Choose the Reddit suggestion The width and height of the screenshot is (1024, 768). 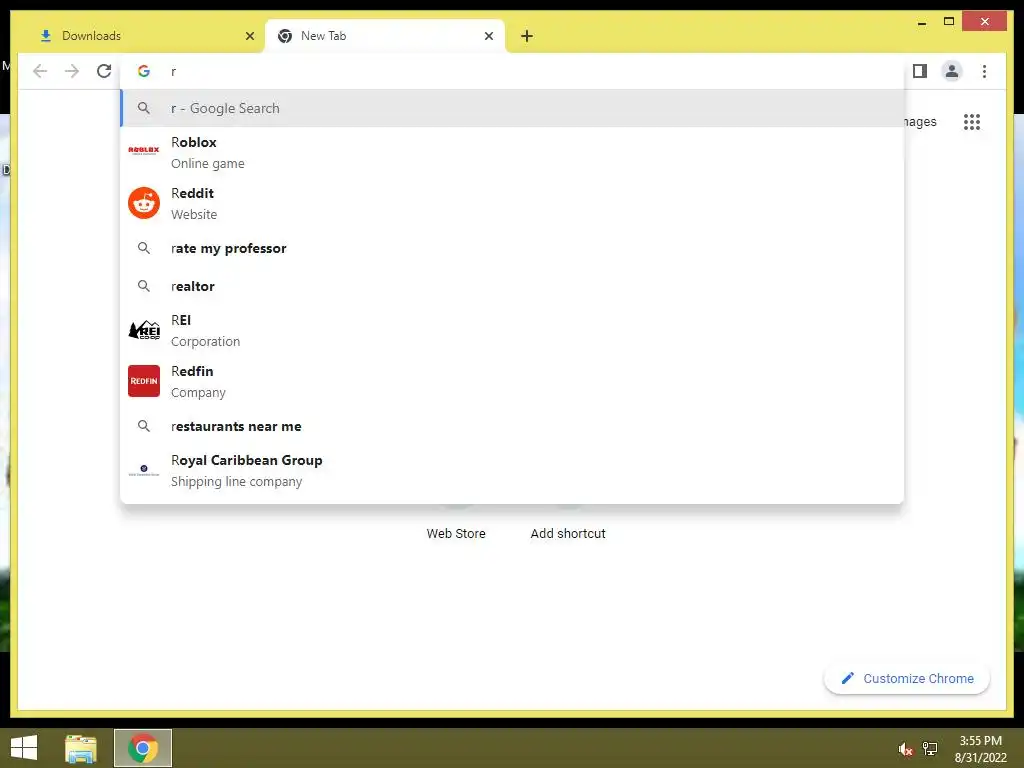pyautogui.click(x=512, y=203)
